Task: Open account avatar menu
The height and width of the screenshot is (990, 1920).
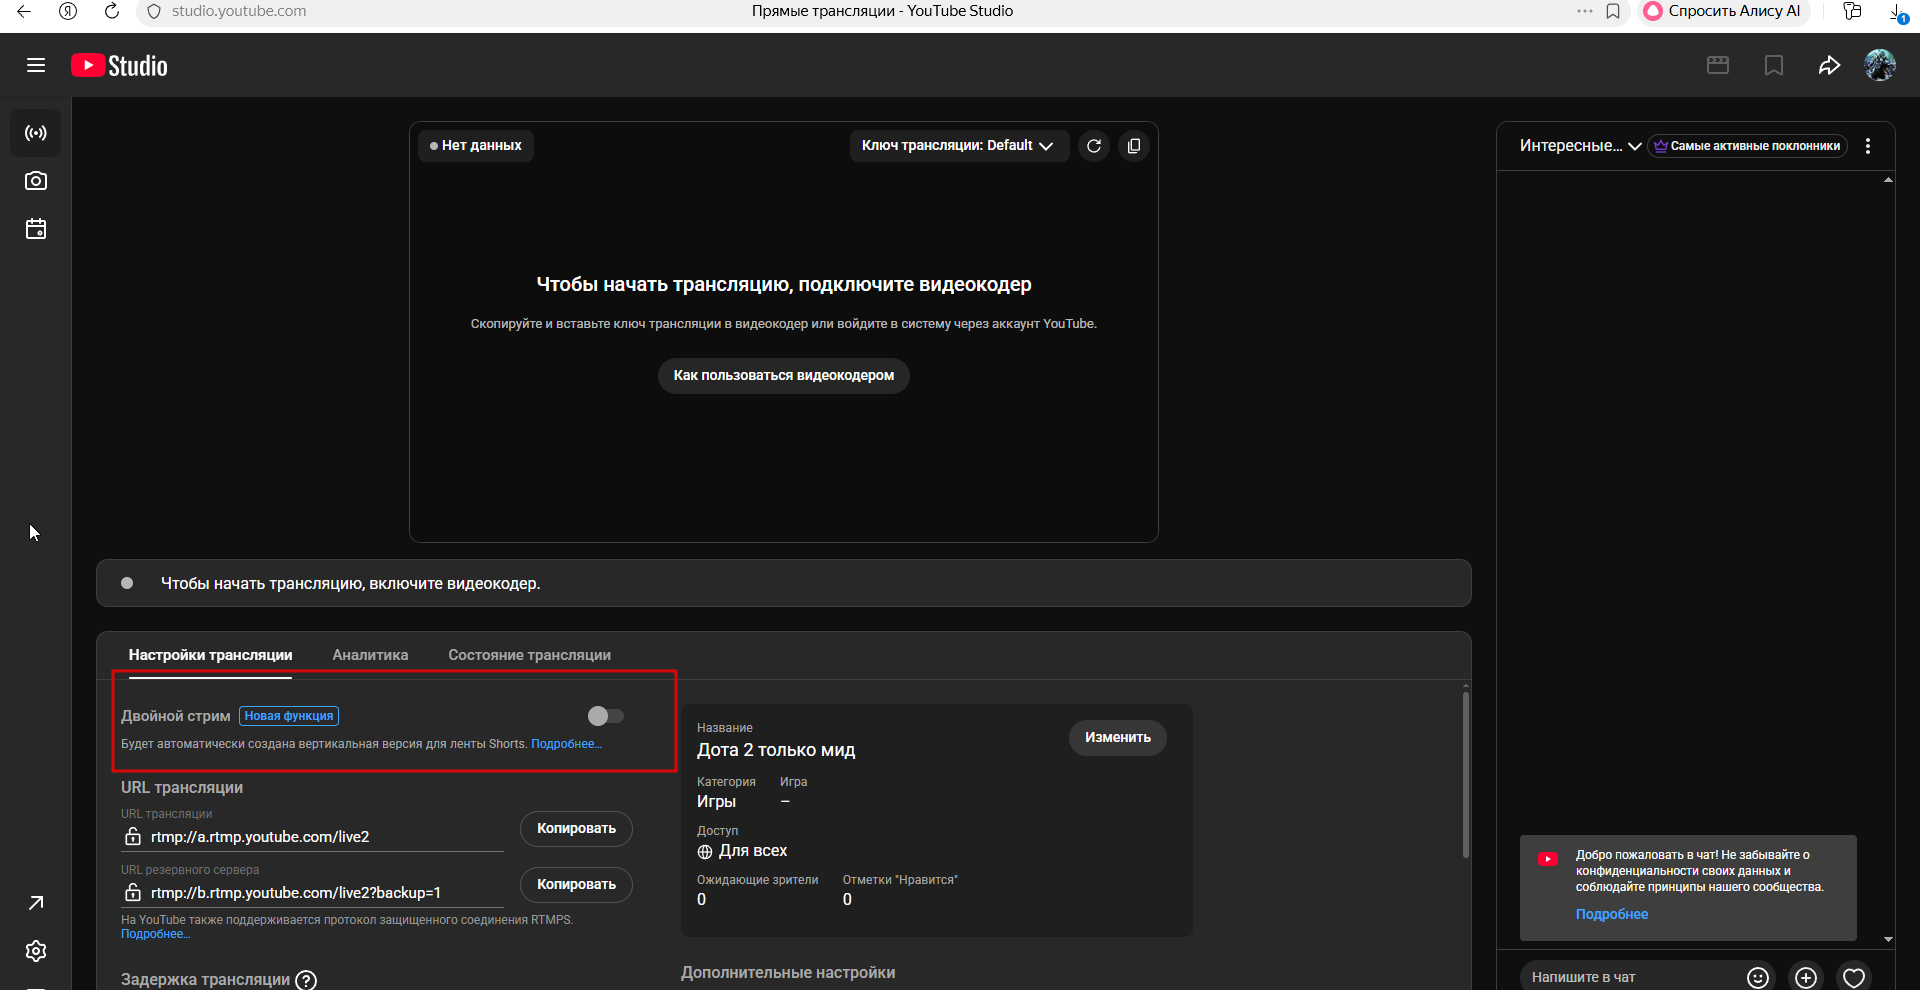Action: click(x=1880, y=65)
